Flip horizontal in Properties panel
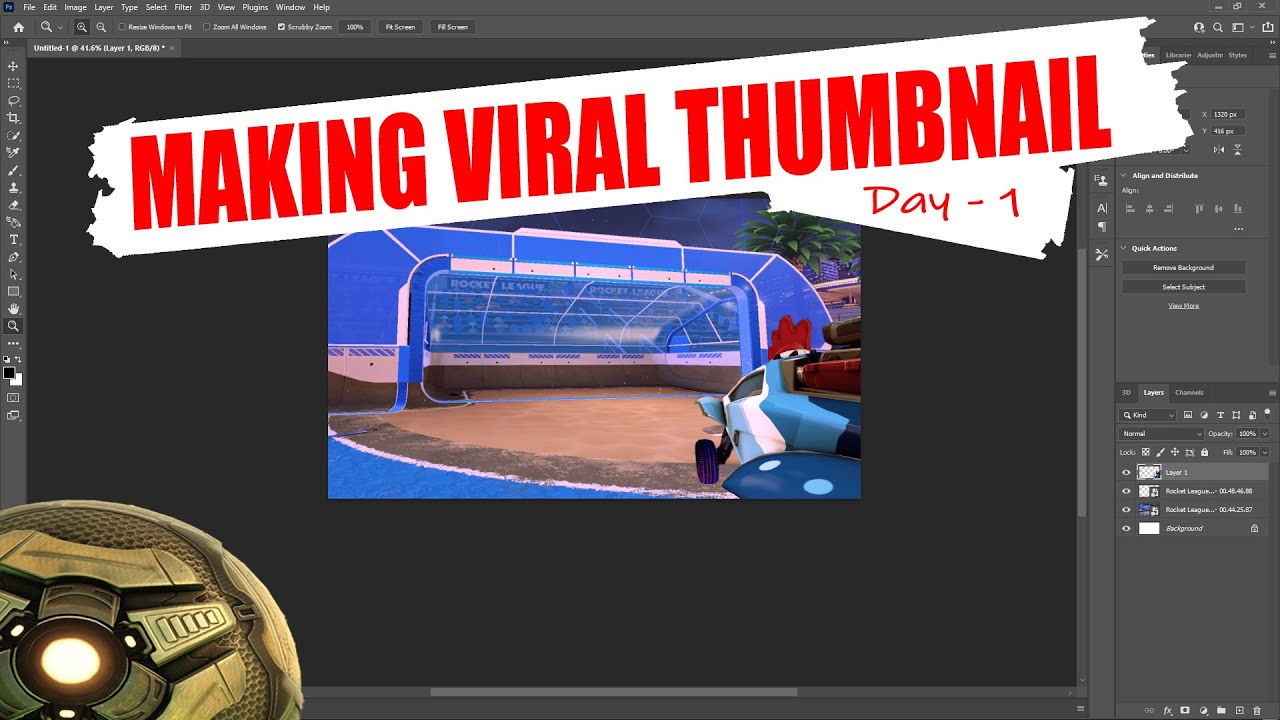This screenshot has height=720, width=1280. pyautogui.click(x=1218, y=150)
